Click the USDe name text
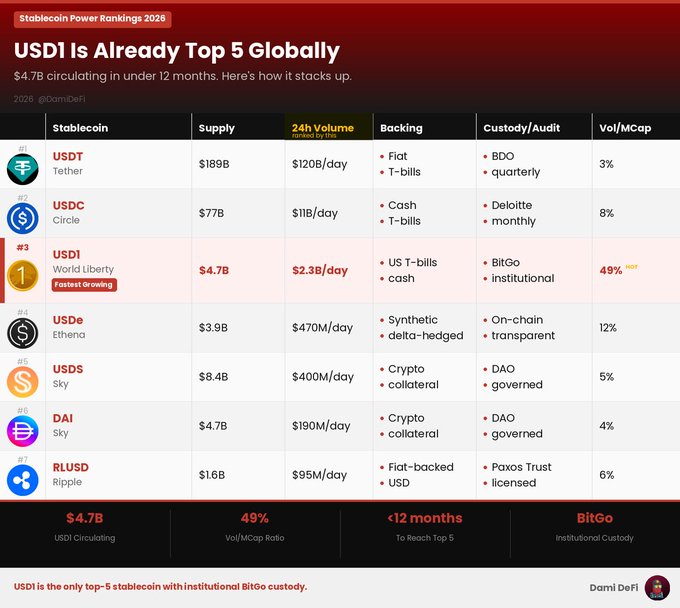The image size is (680, 608). (x=68, y=320)
